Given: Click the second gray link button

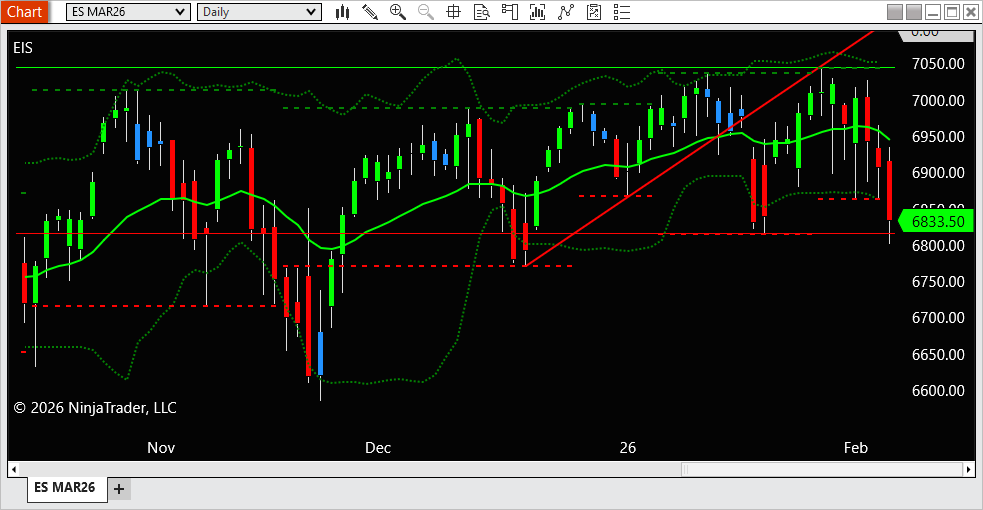Looking at the screenshot, I should (x=914, y=12).
